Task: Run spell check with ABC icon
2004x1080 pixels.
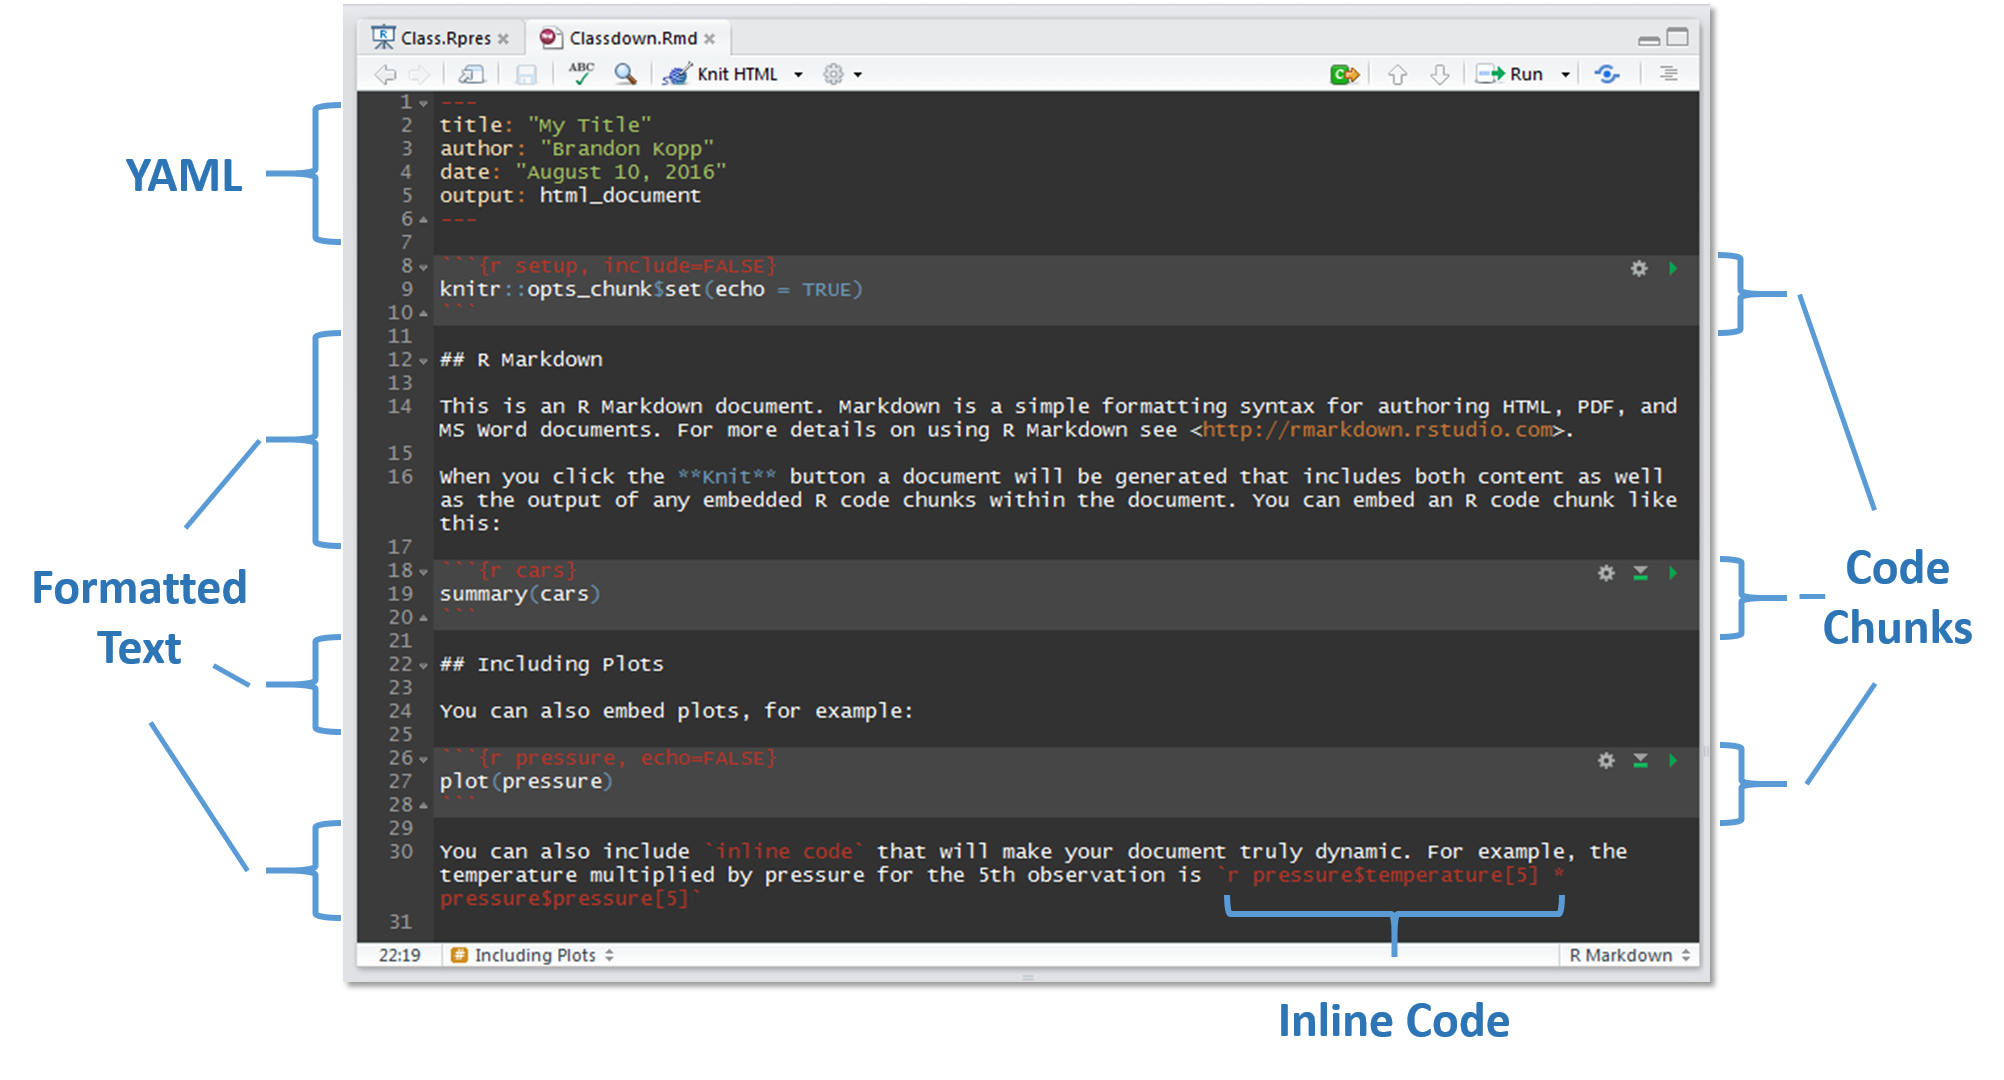Action: pyautogui.click(x=581, y=73)
